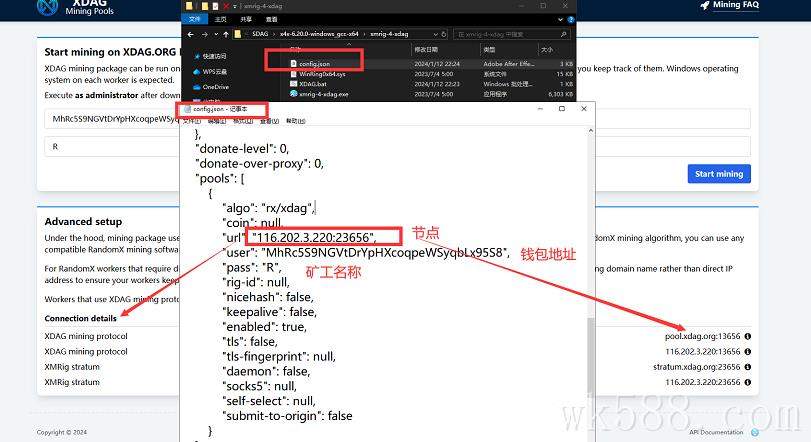Click the red X delete icon in quick access toolbar
811x442 pixels.
point(226,6)
